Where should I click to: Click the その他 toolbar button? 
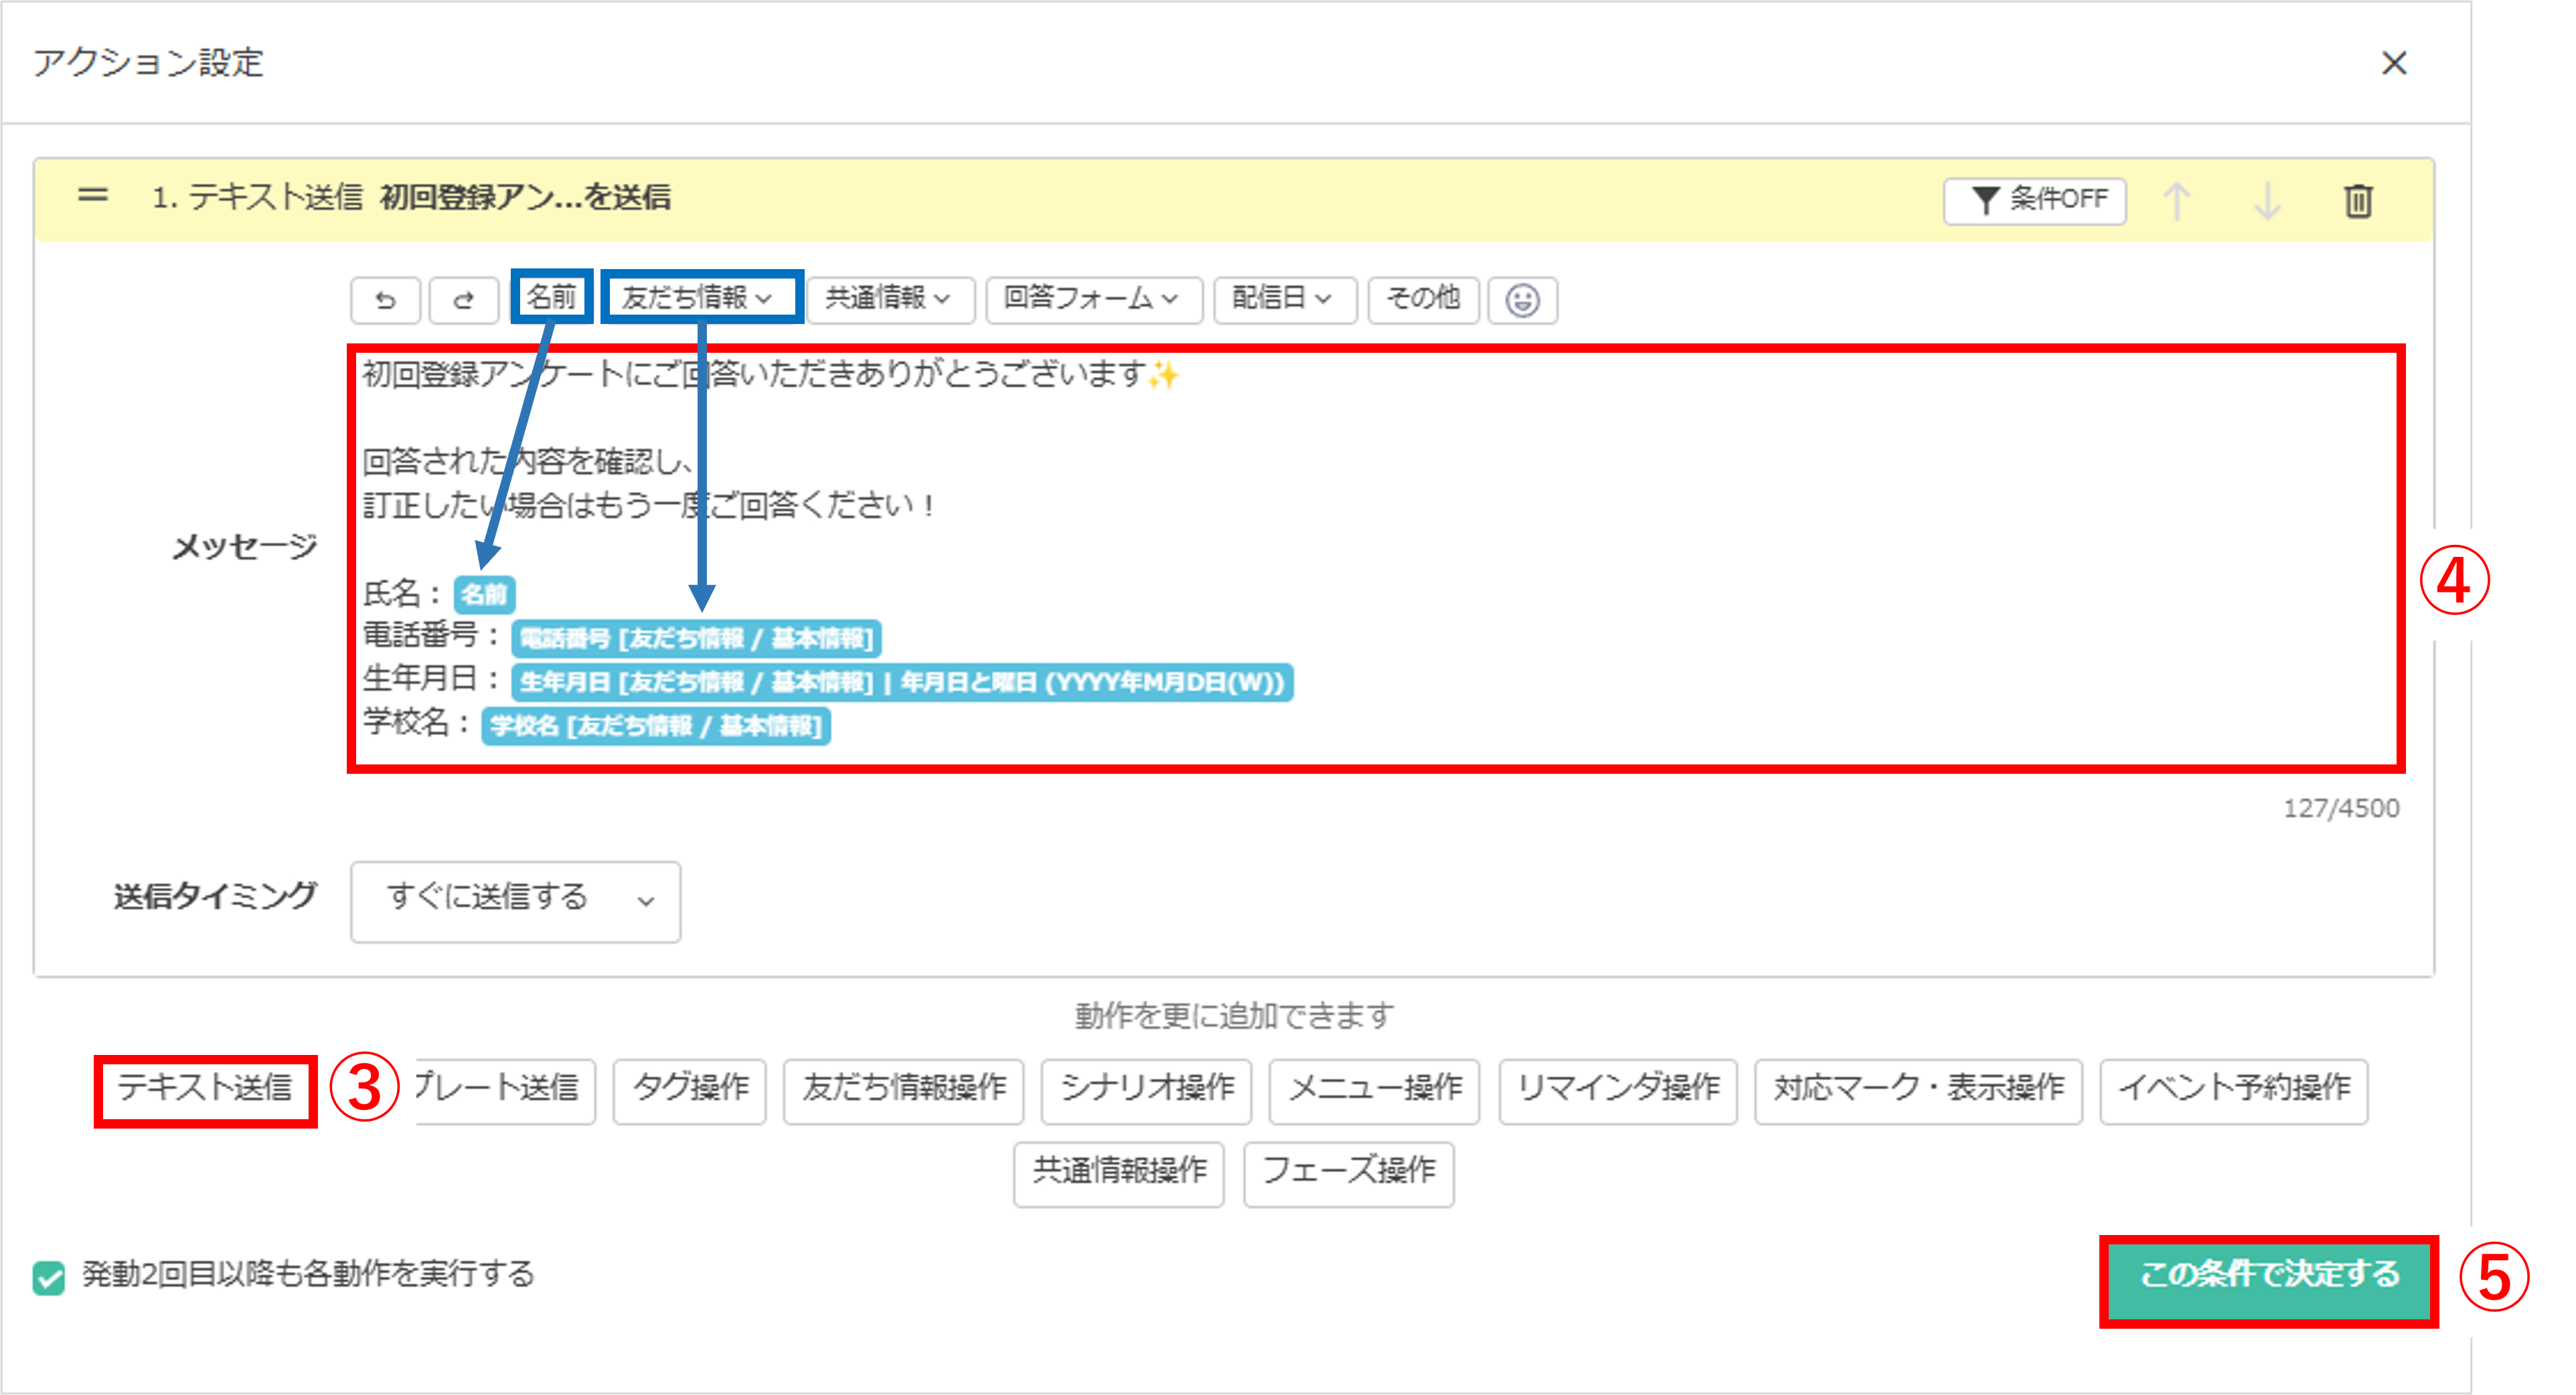[1422, 298]
